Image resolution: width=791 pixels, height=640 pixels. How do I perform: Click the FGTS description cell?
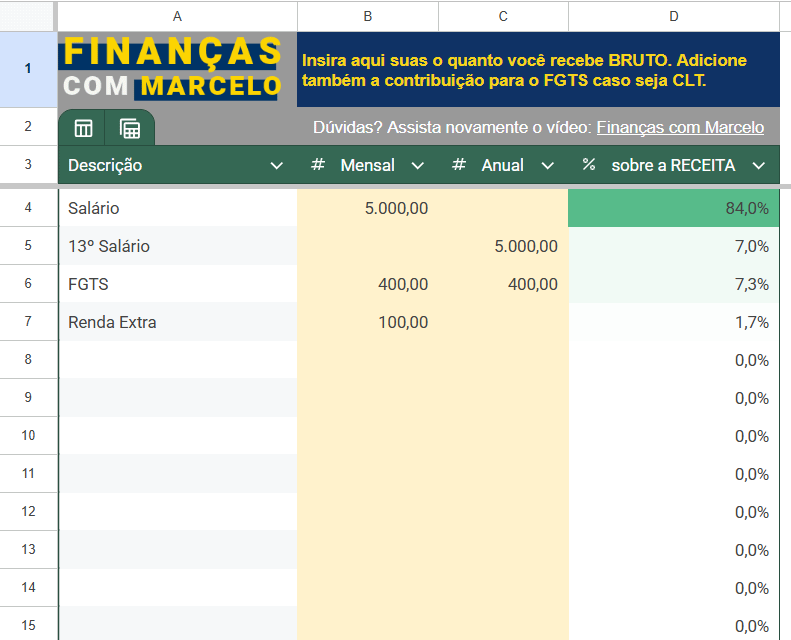[178, 284]
